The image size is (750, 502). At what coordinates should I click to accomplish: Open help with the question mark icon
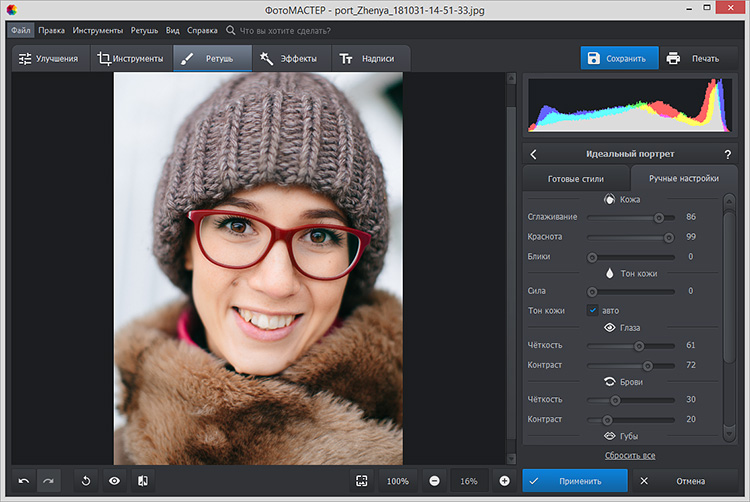(x=727, y=154)
